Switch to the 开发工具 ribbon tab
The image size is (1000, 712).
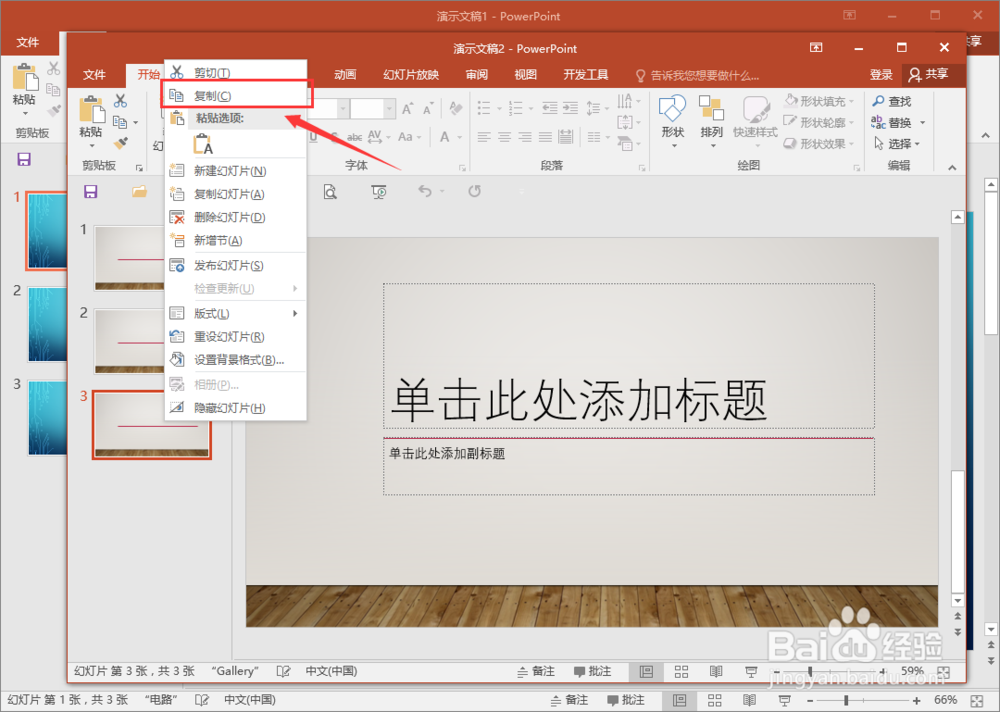(585, 75)
